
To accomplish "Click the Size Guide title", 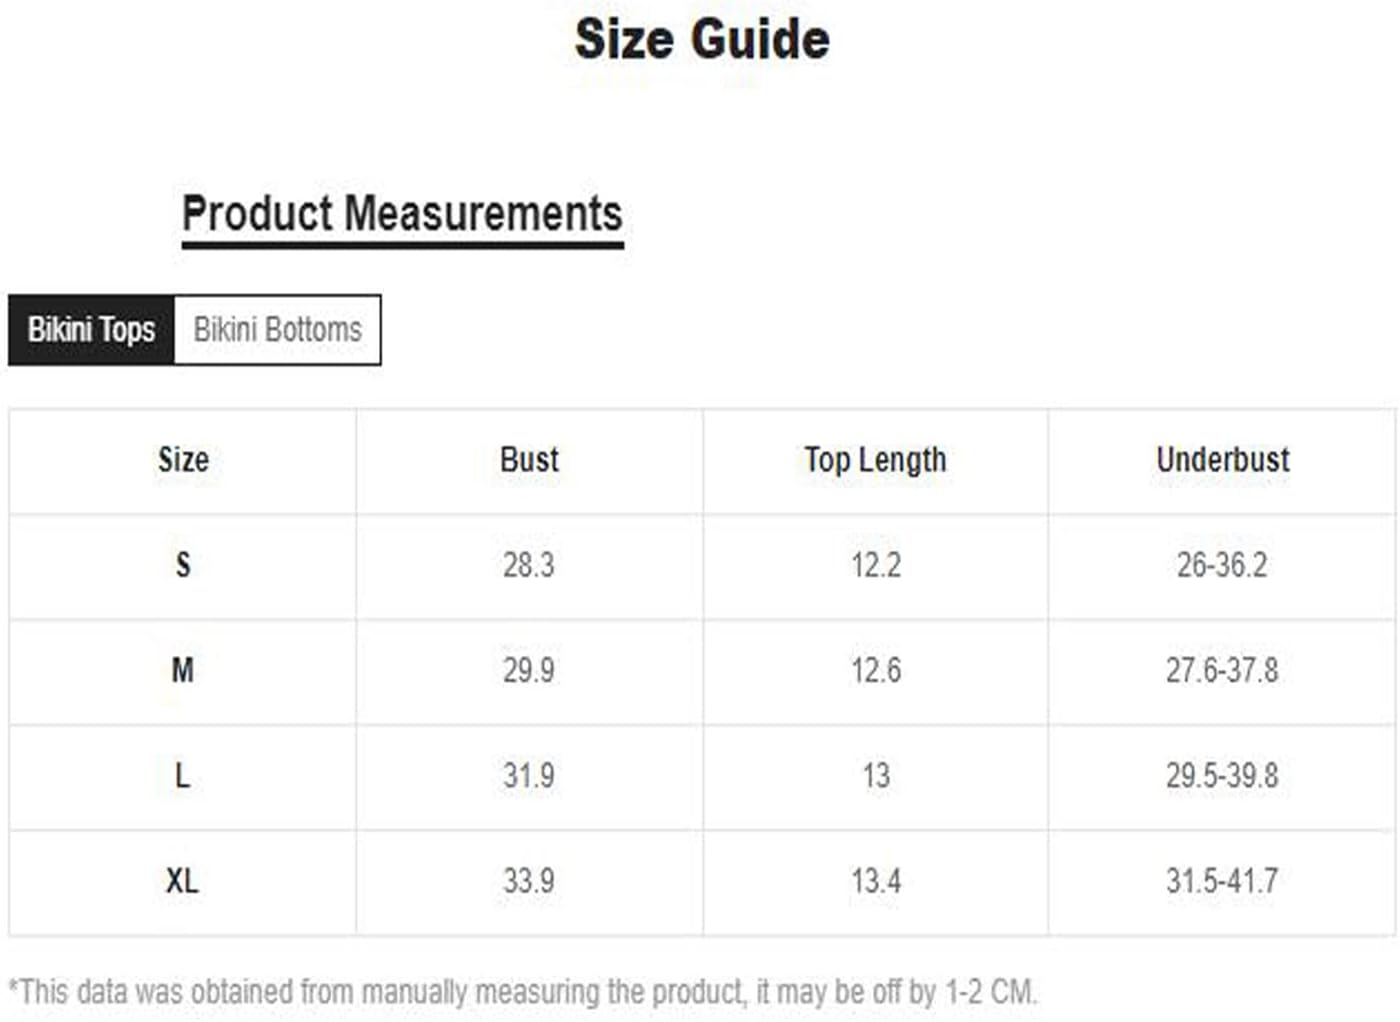I will click(702, 40).
